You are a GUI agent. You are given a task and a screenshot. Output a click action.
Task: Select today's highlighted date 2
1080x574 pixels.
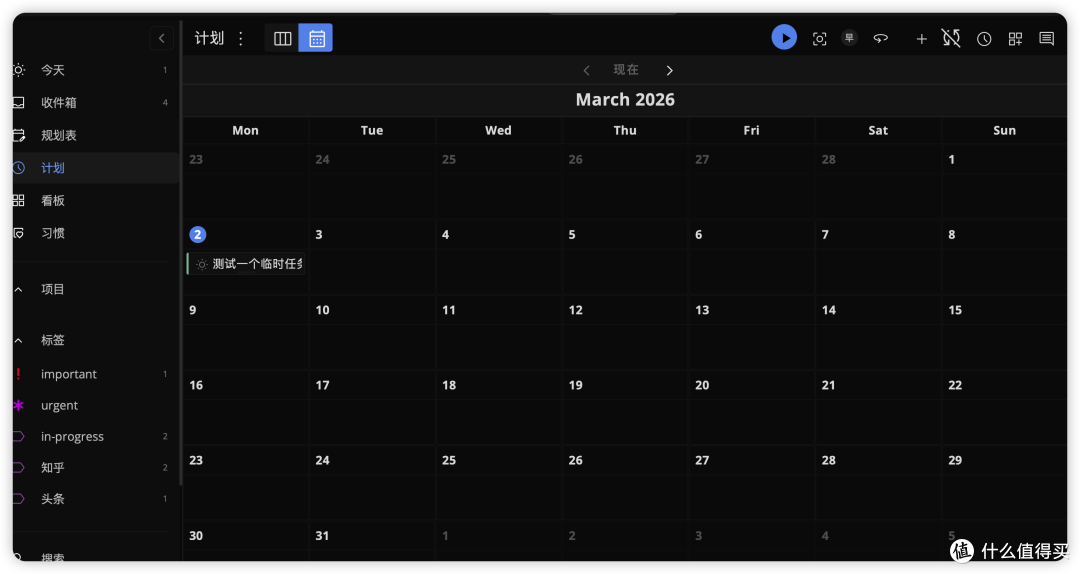tap(198, 234)
